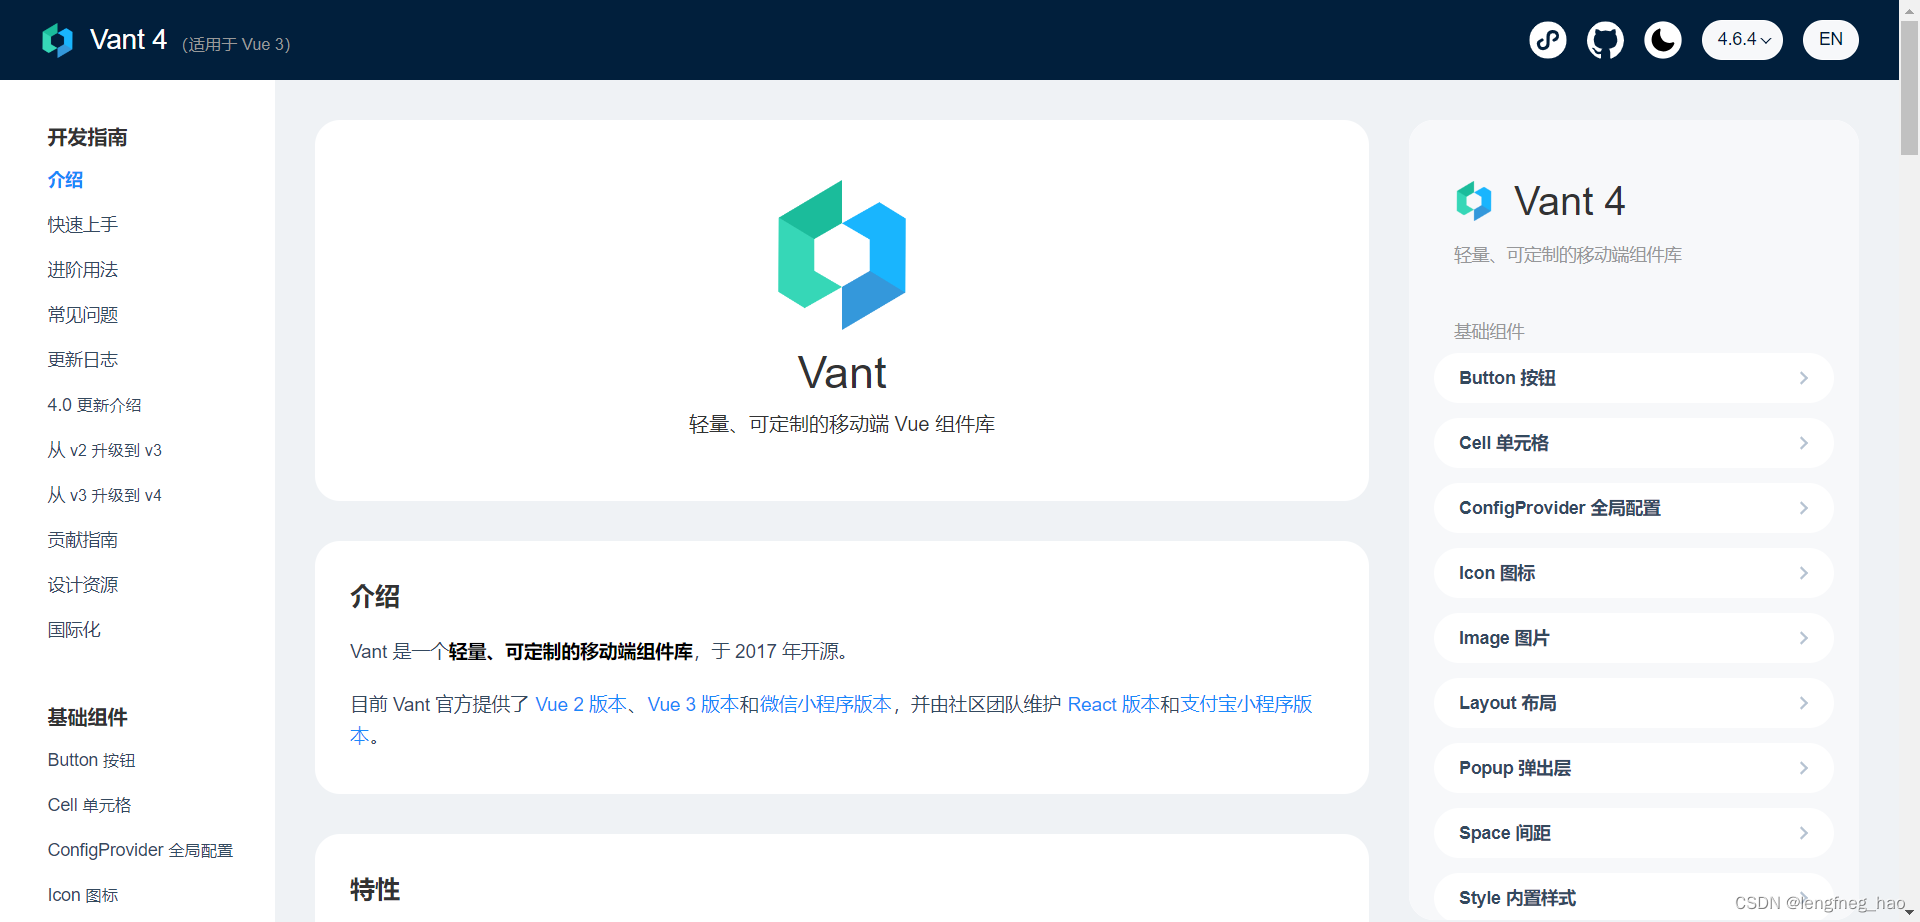Expand the Button 按钮 component entry
The image size is (1920, 922).
1632,378
